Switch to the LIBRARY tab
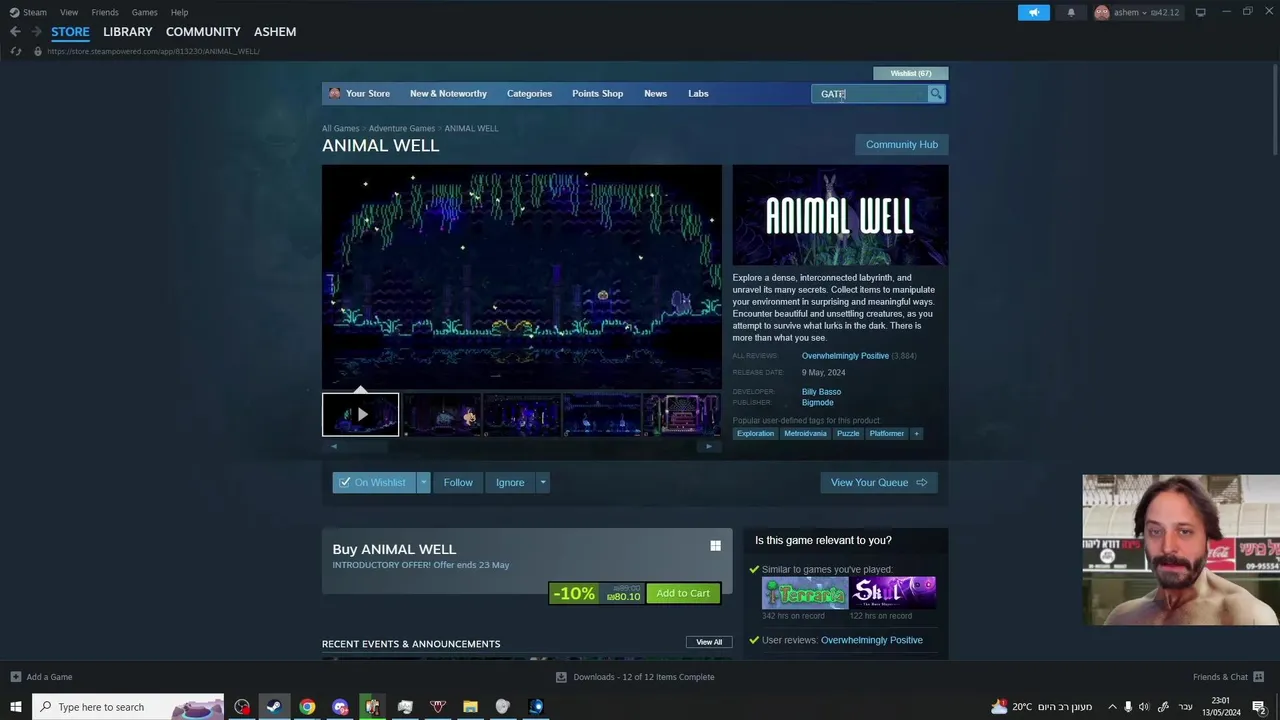This screenshot has height=720, width=1280. (x=128, y=31)
